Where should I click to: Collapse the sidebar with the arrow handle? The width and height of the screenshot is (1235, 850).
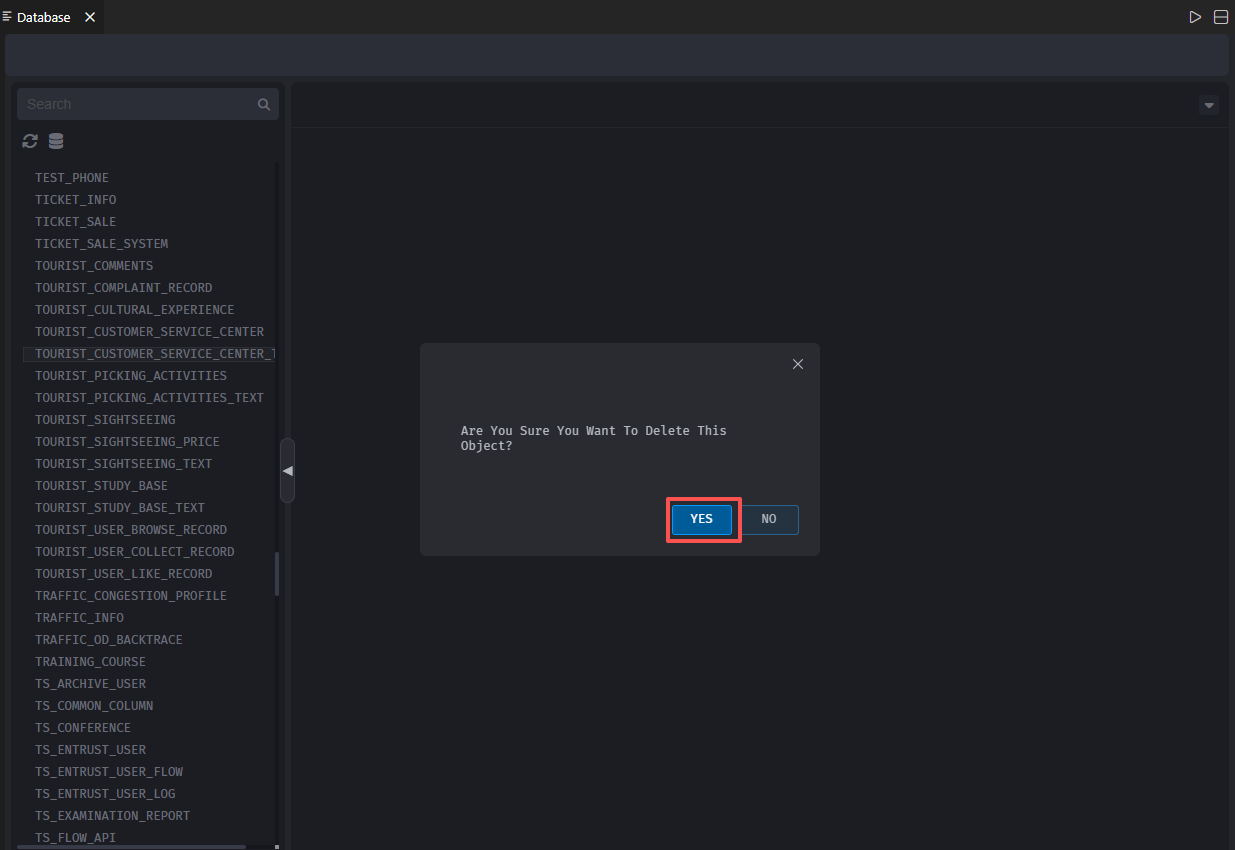coord(287,470)
